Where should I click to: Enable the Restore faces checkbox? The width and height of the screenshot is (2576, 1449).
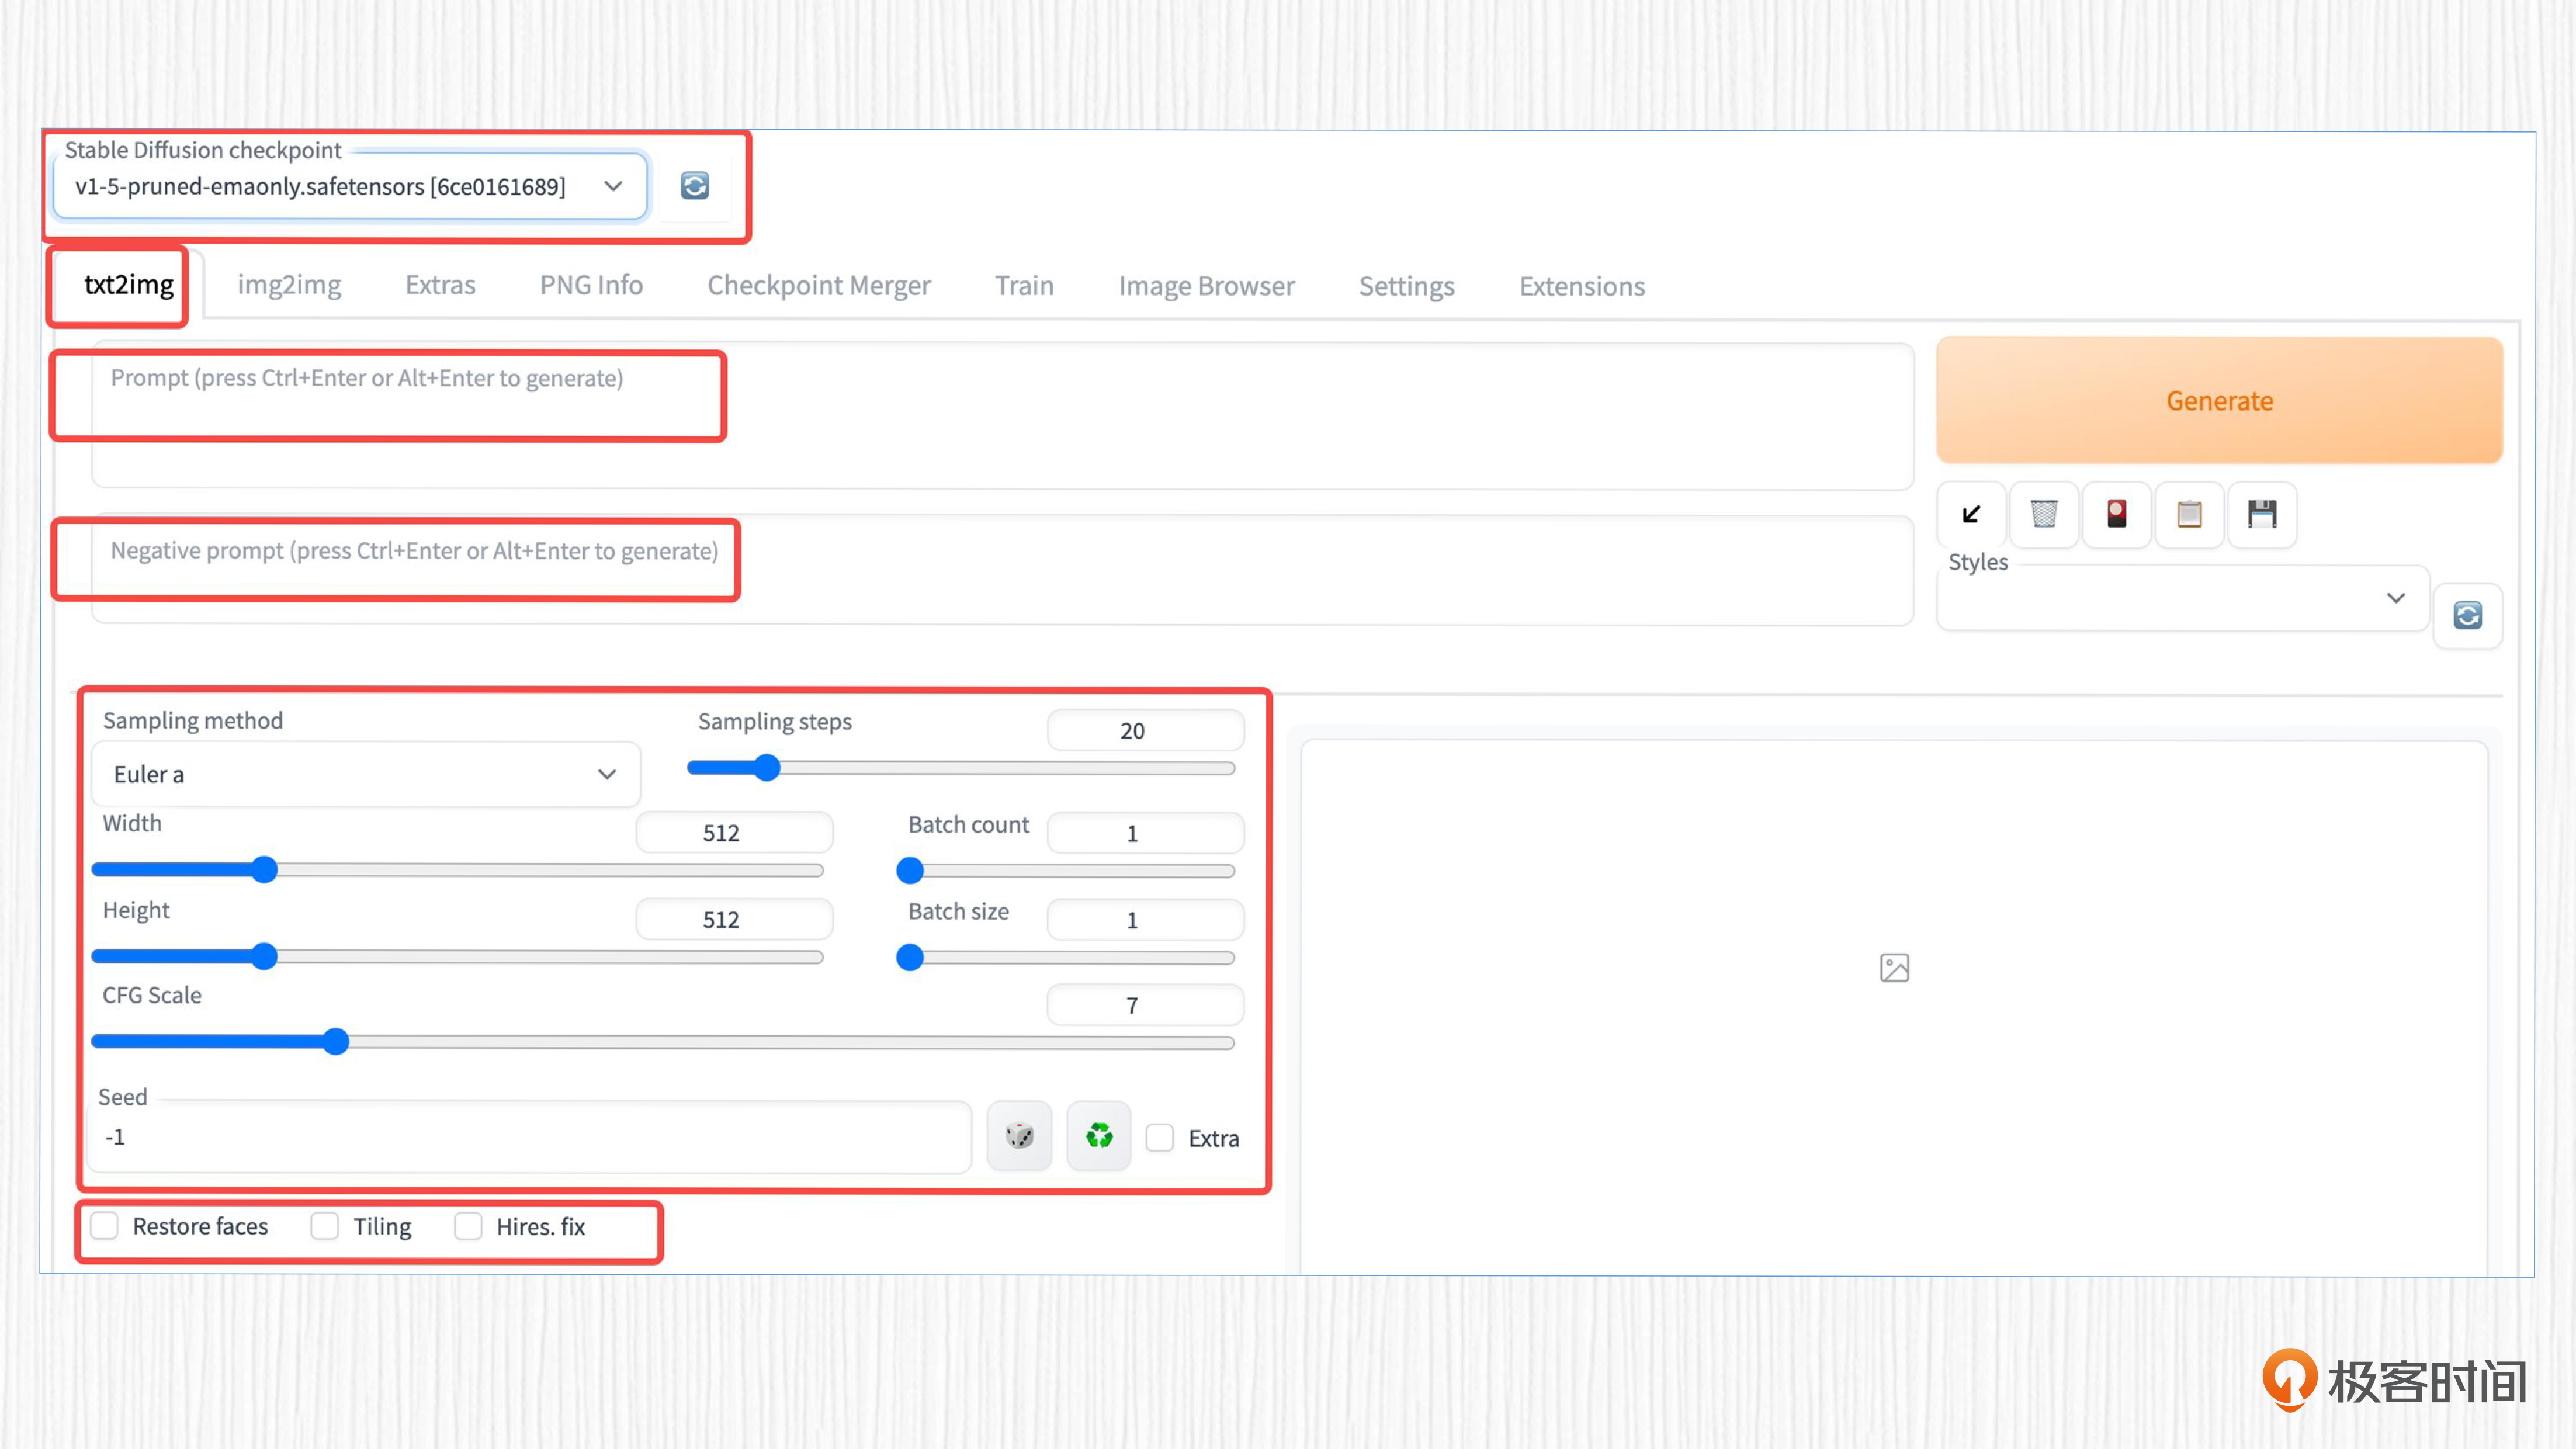[x=105, y=1226]
